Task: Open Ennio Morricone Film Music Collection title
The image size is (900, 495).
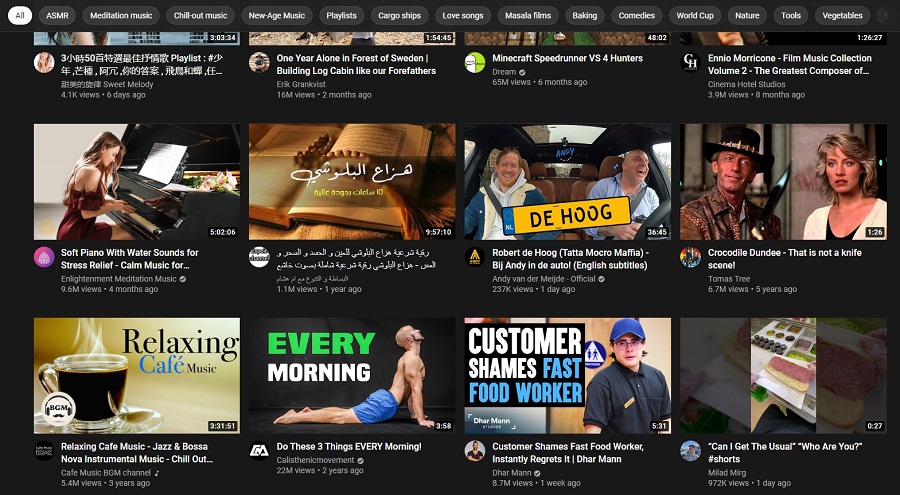Action: (x=789, y=64)
